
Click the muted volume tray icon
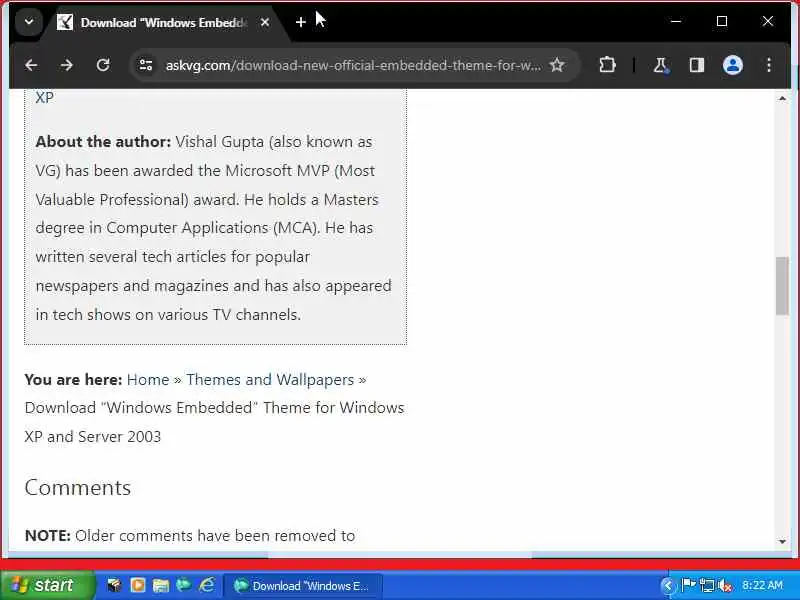[x=724, y=585]
